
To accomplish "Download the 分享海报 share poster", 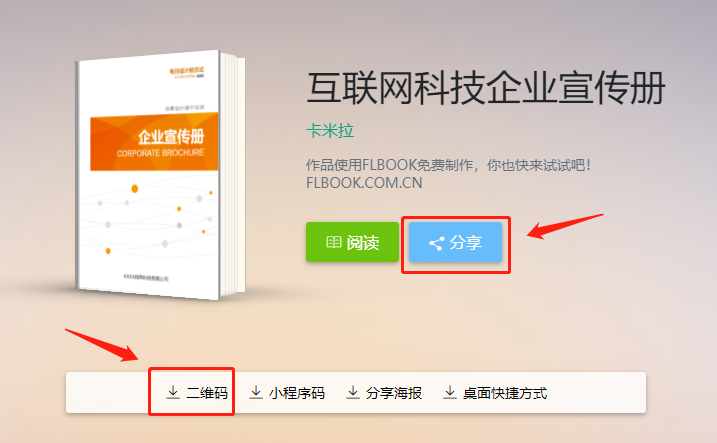I will (384, 393).
